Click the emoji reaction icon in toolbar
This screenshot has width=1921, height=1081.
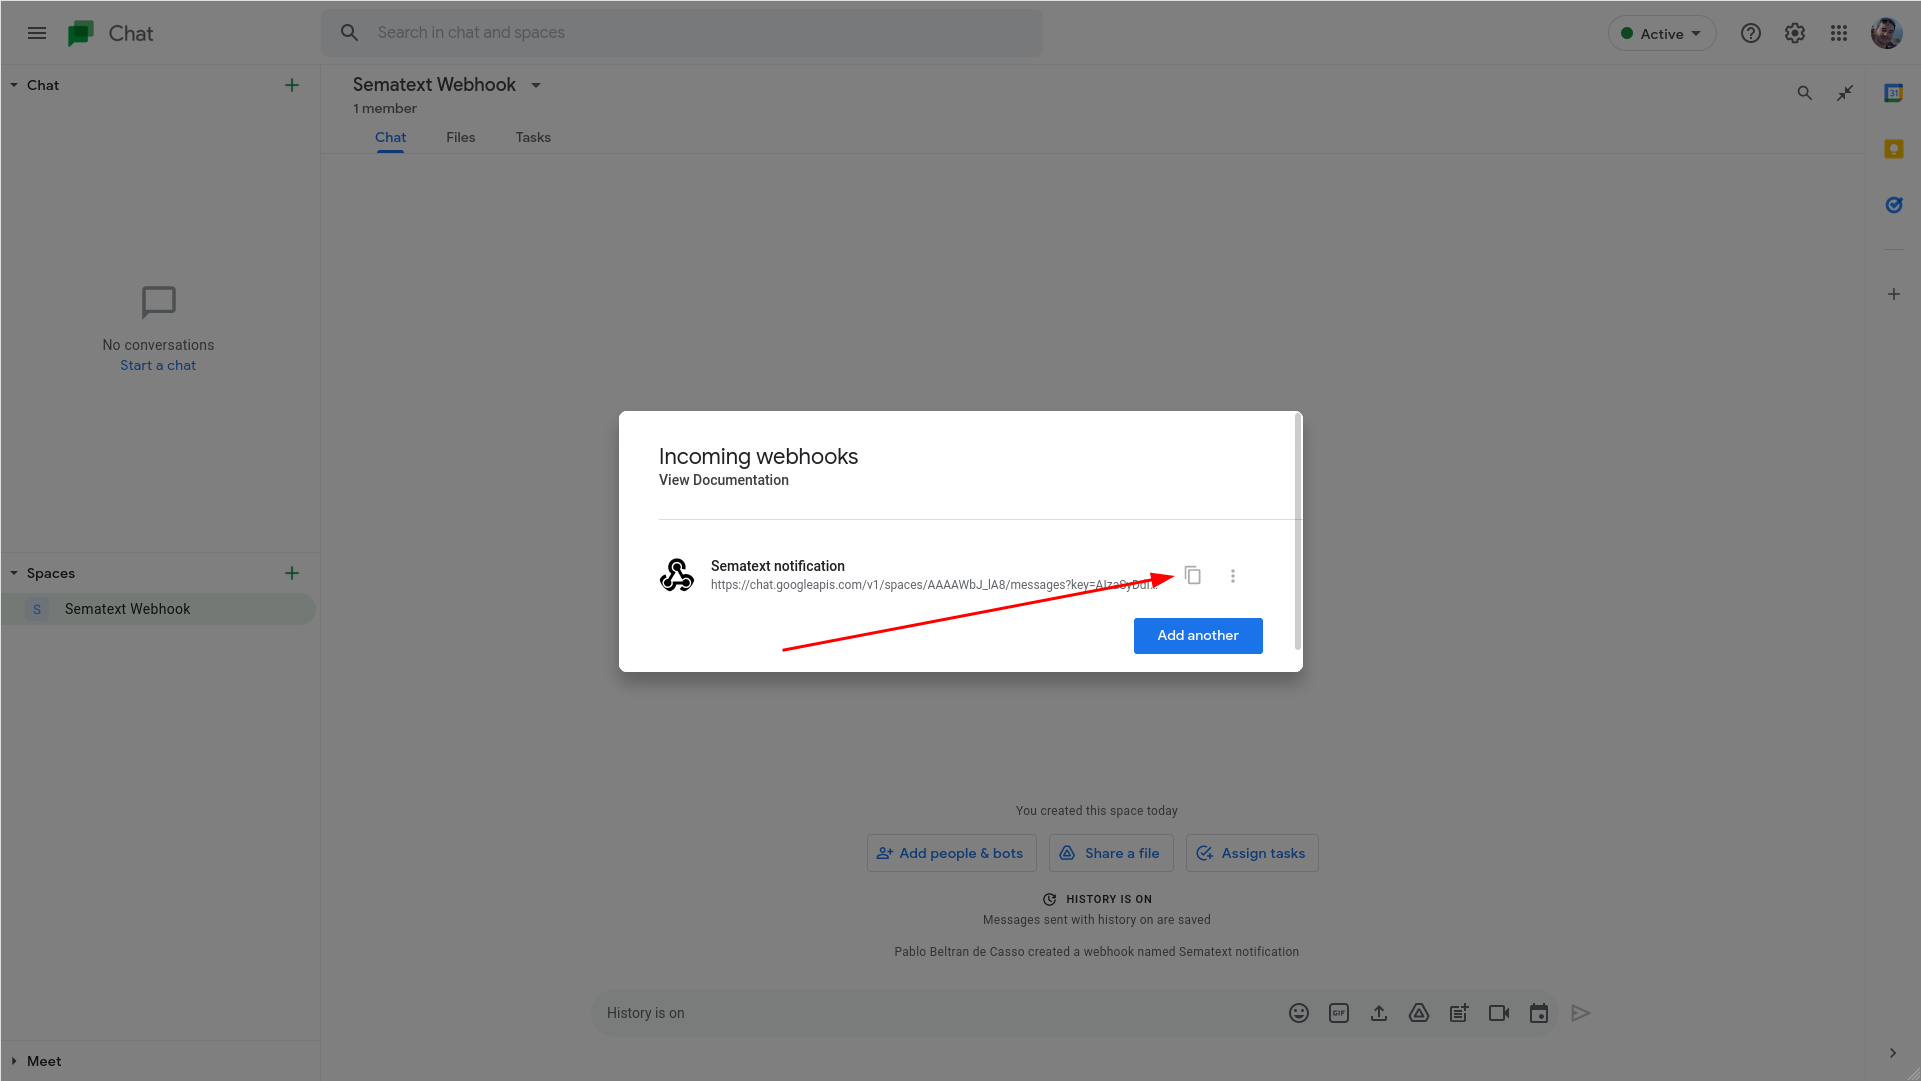pyautogui.click(x=1298, y=1012)
